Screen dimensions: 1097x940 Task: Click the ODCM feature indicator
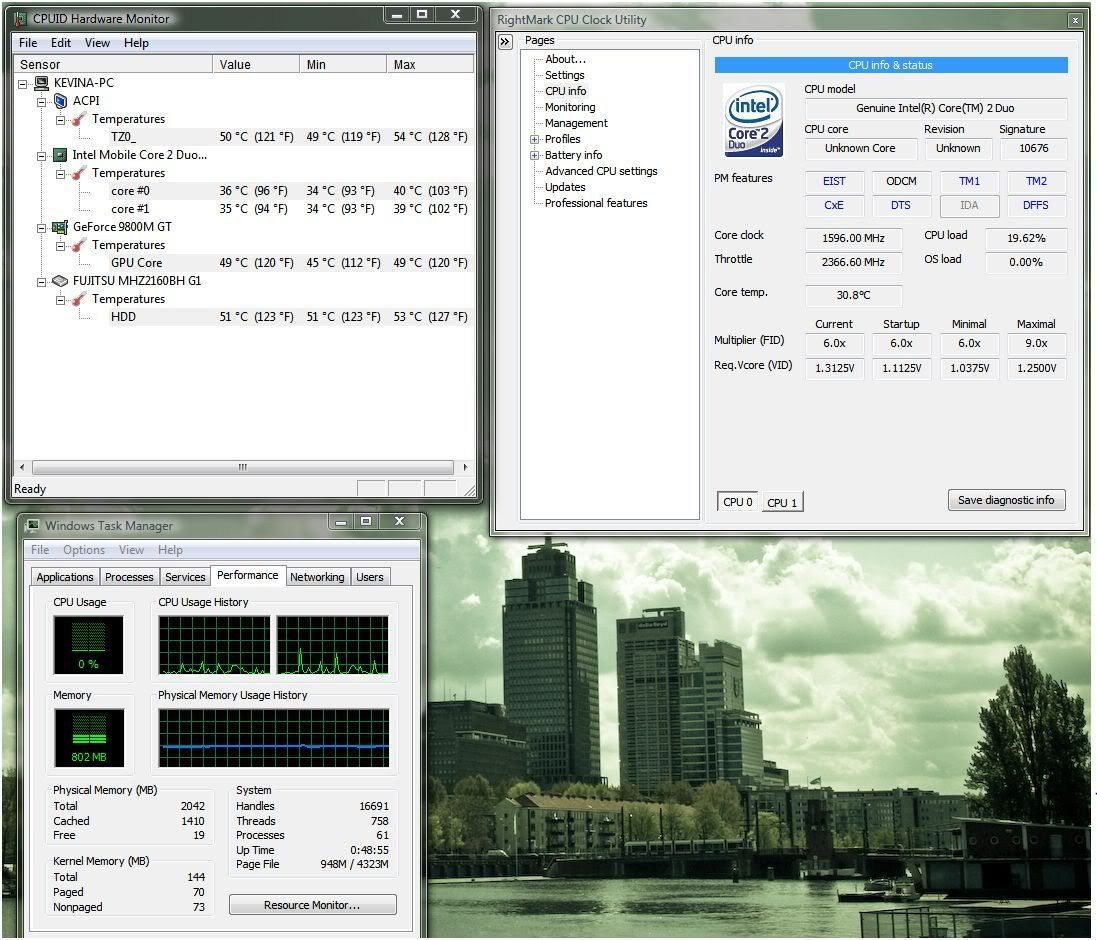901,181
